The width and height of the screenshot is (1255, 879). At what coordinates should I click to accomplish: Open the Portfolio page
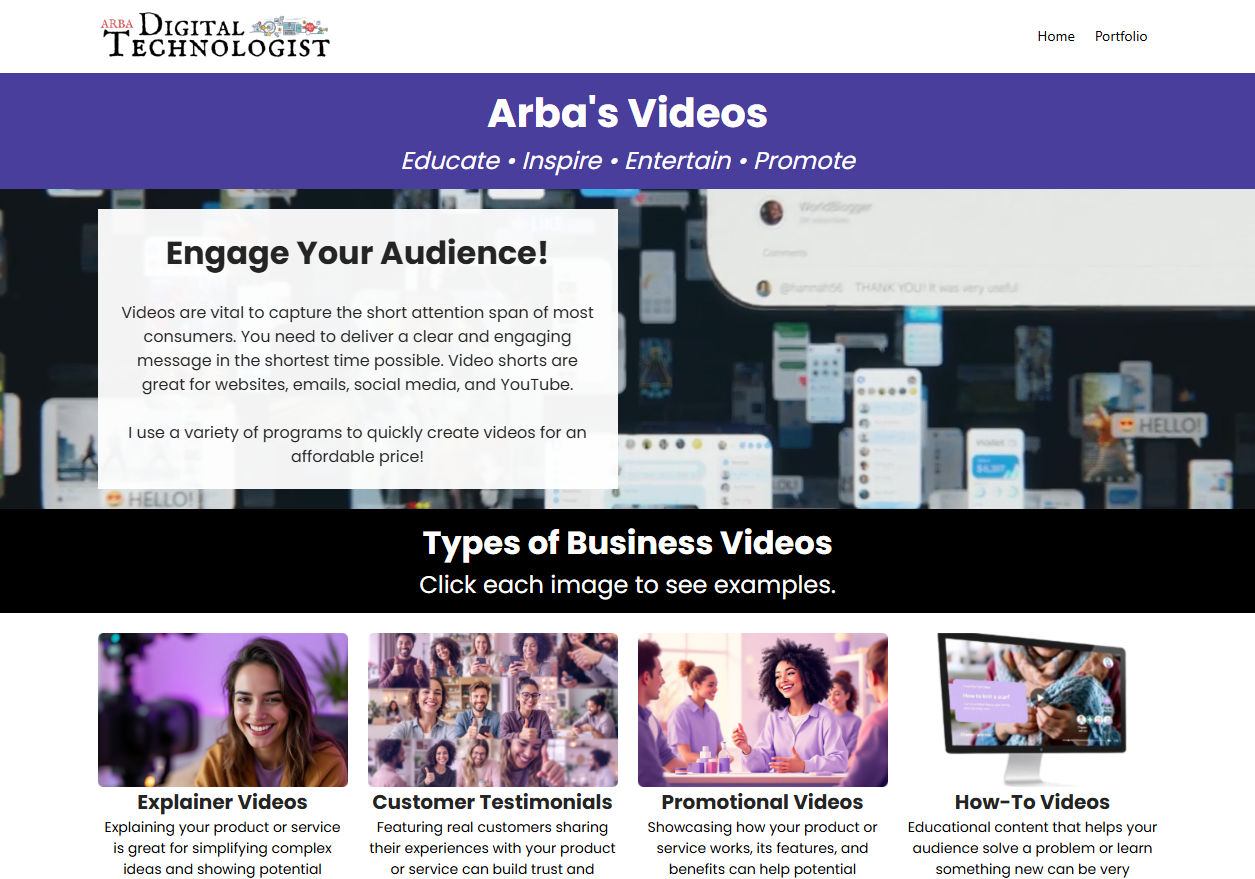point(1121,36)
